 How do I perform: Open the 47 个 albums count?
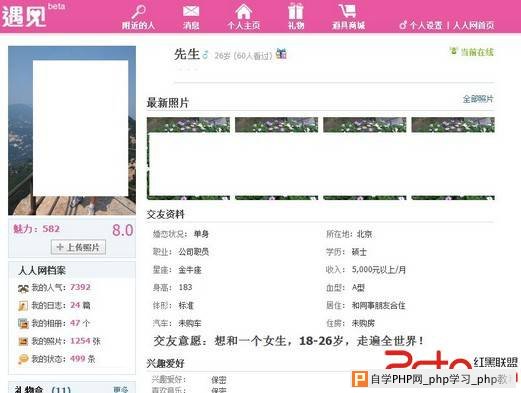[80, 323]
